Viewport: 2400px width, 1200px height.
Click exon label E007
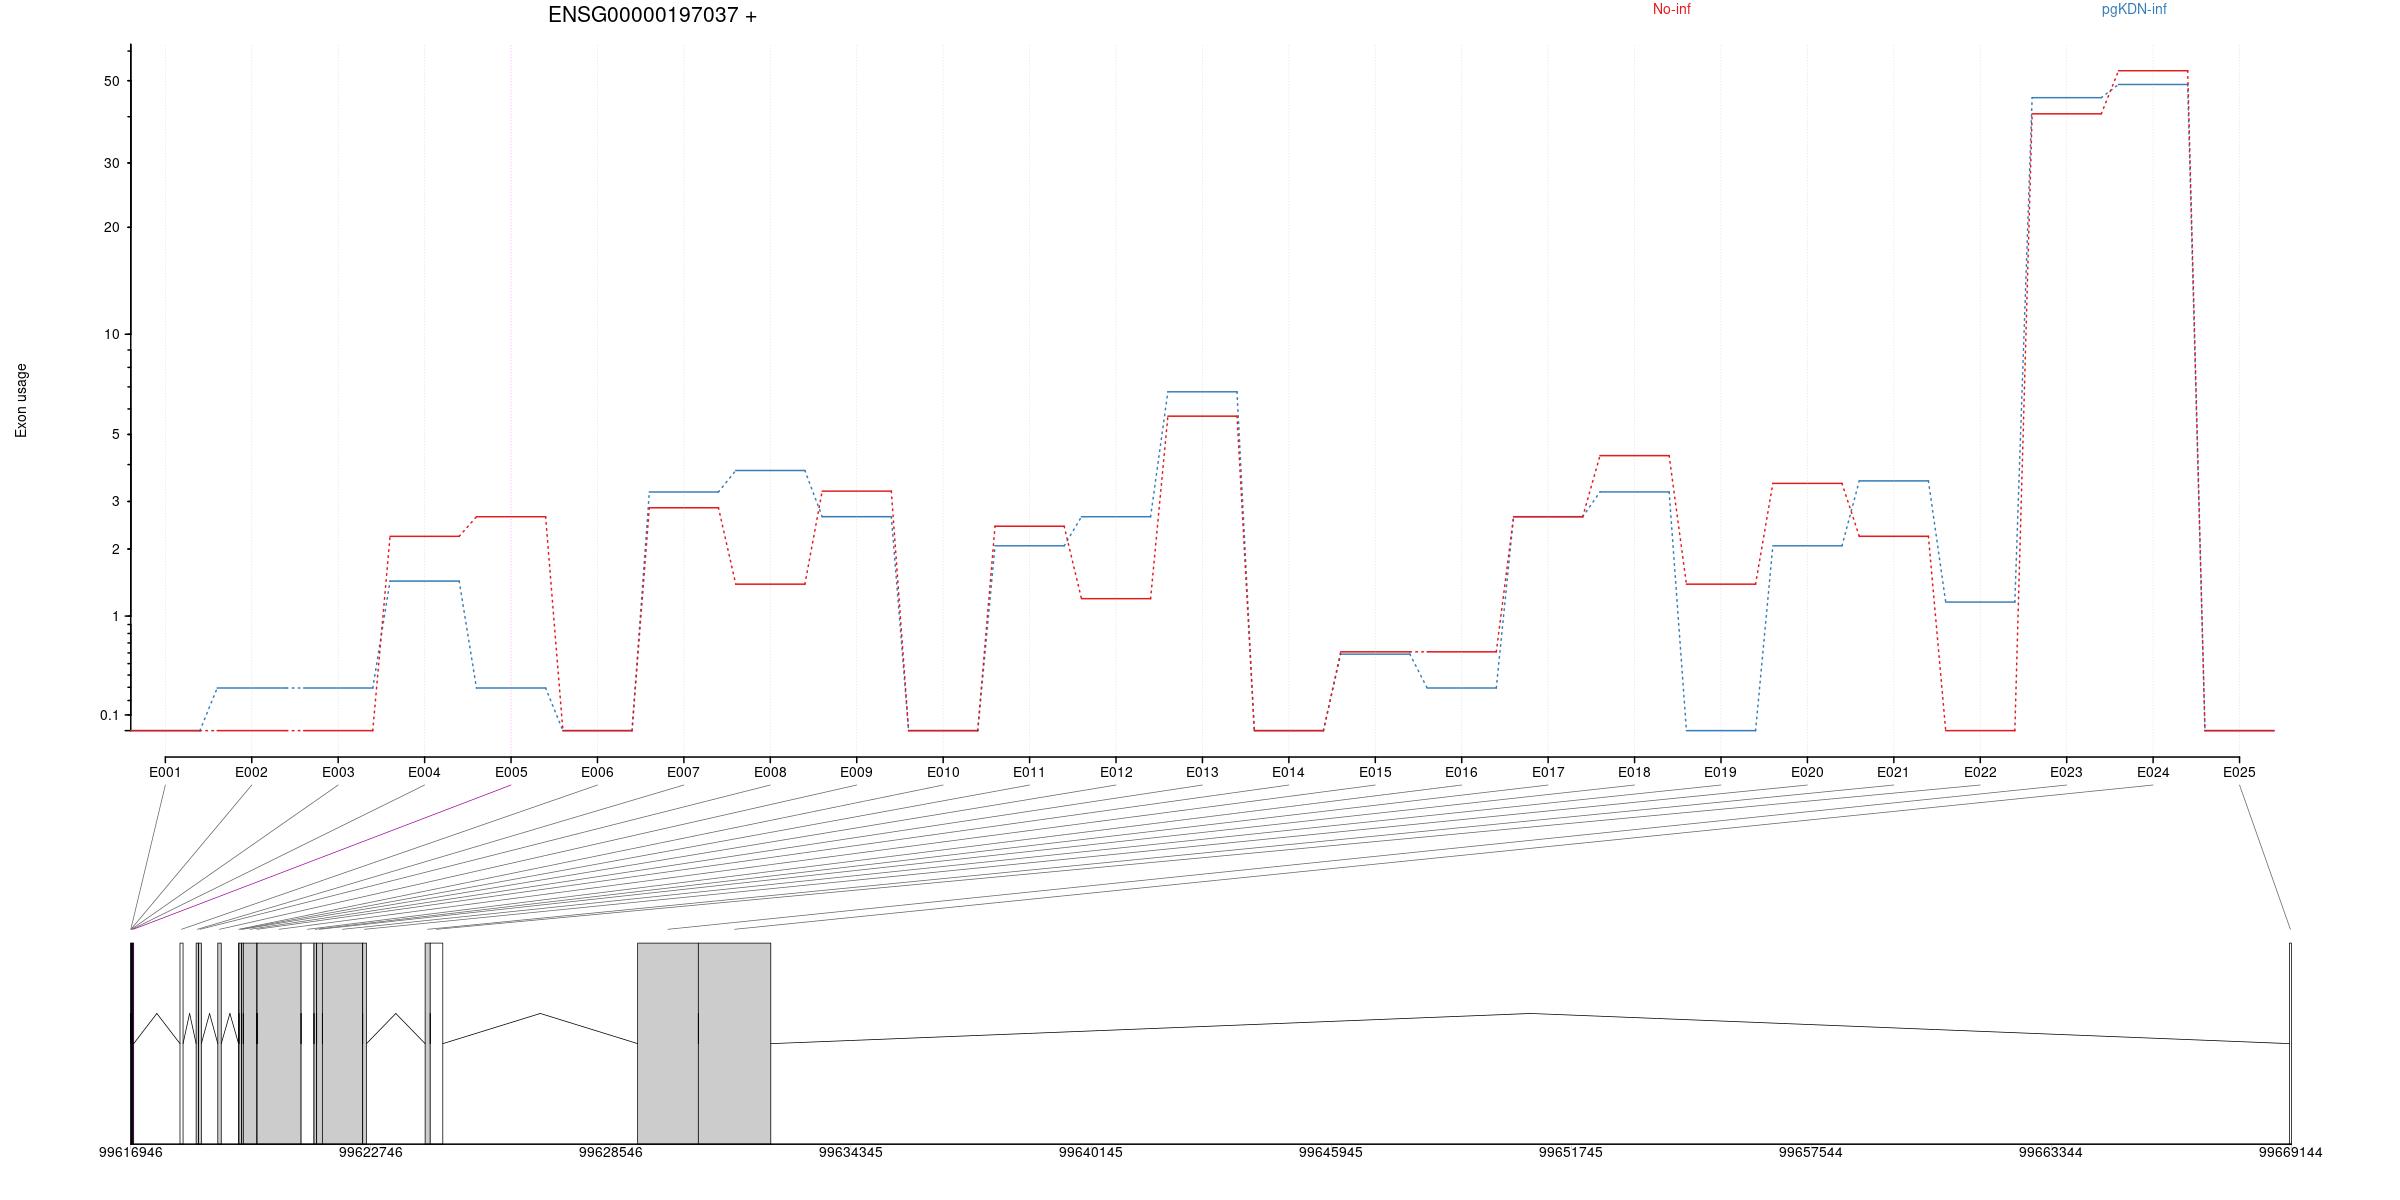(684, 772)
